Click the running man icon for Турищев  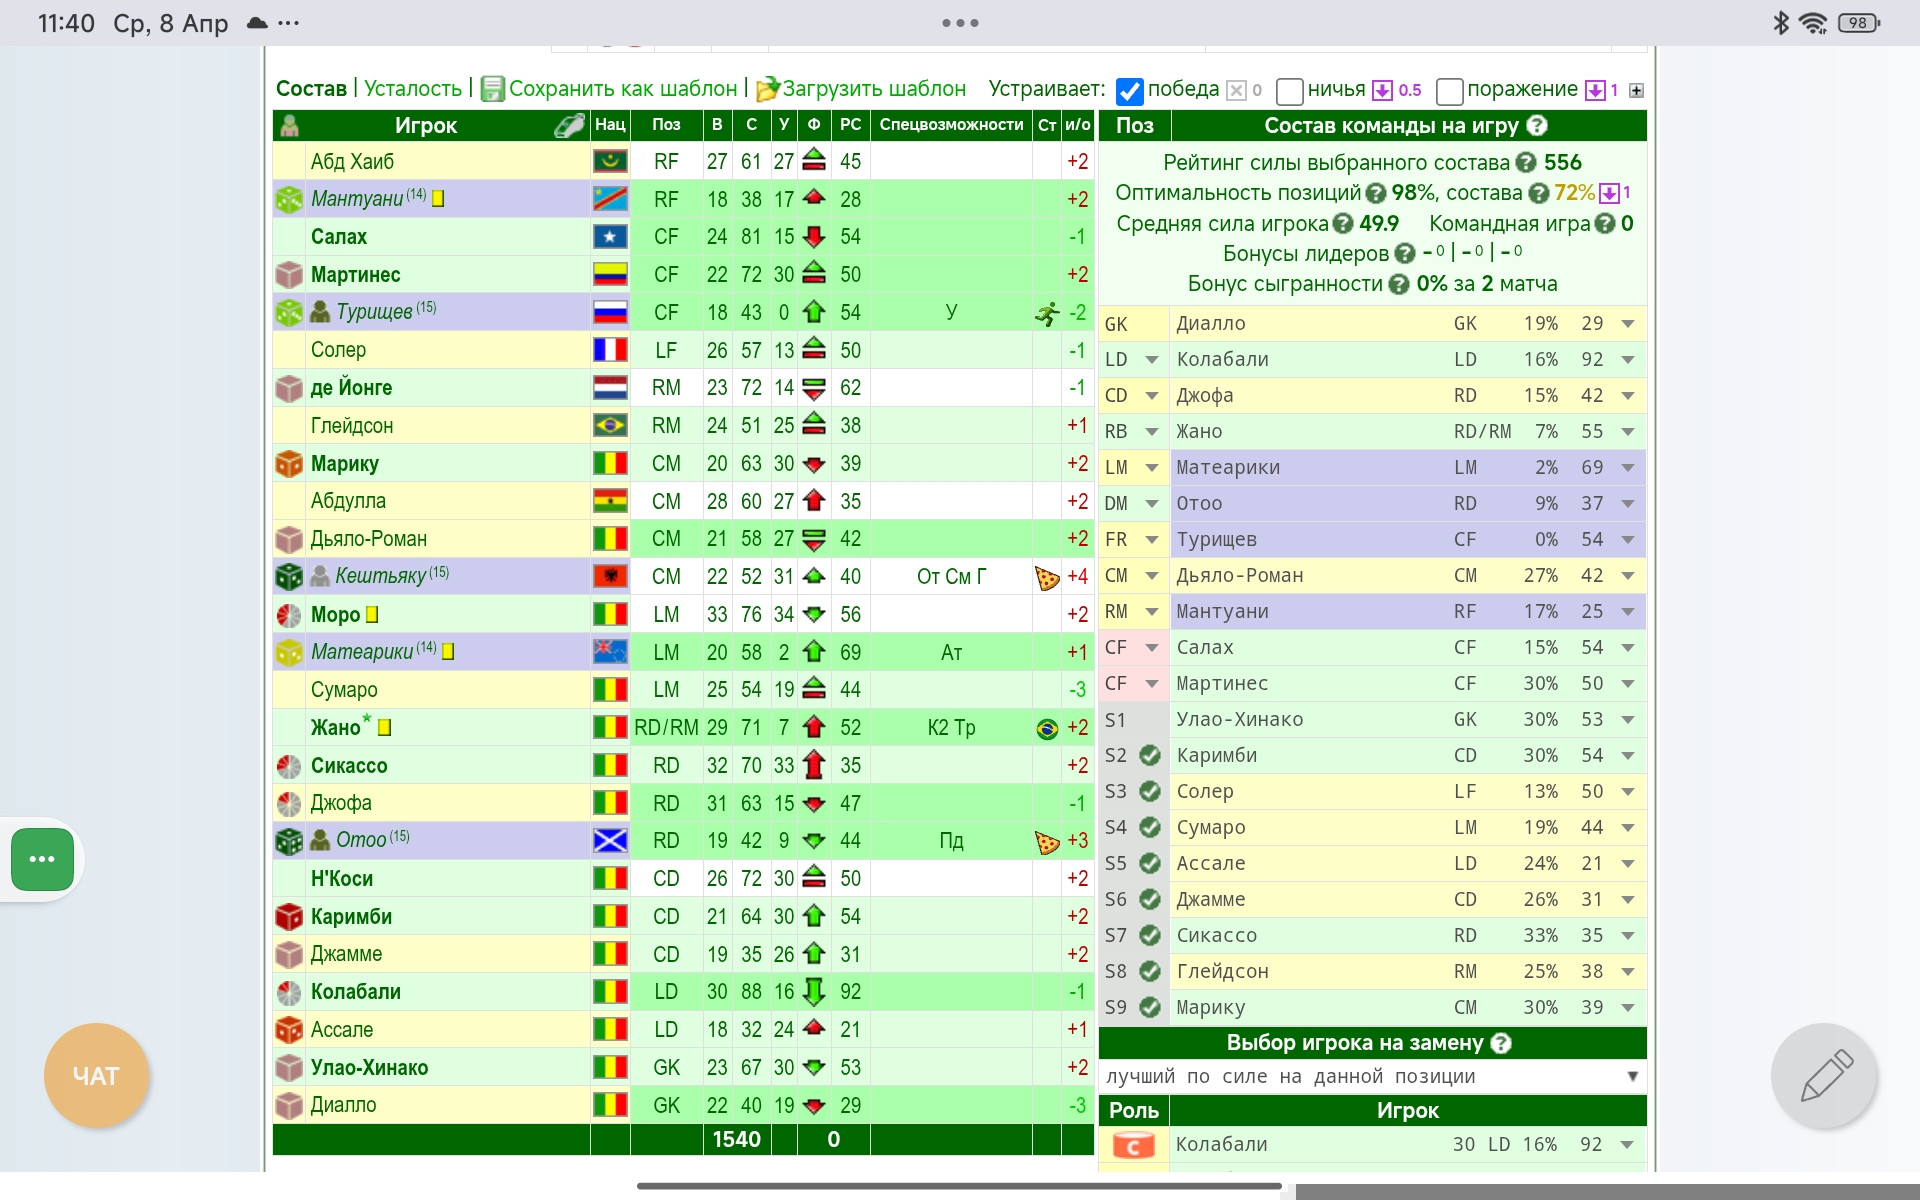point(1046,314)
